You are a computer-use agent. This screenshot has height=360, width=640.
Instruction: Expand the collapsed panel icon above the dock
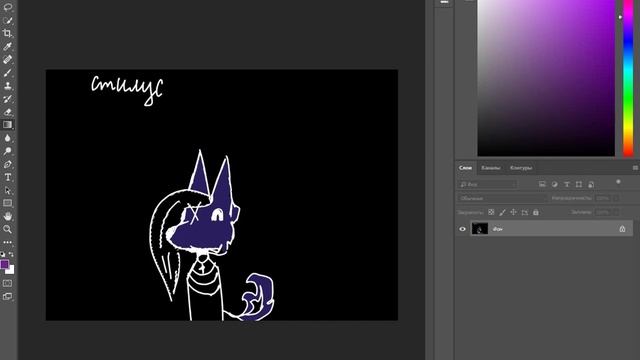click(x=444, y=2)
